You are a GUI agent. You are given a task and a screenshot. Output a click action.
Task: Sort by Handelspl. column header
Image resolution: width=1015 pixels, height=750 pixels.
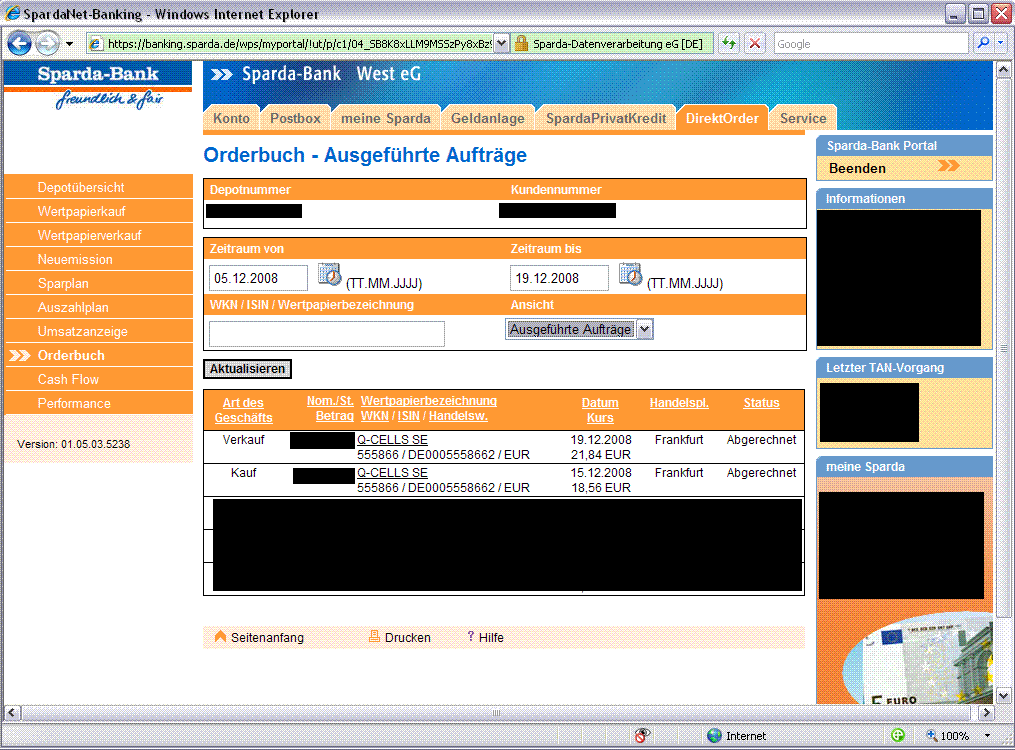679,403
